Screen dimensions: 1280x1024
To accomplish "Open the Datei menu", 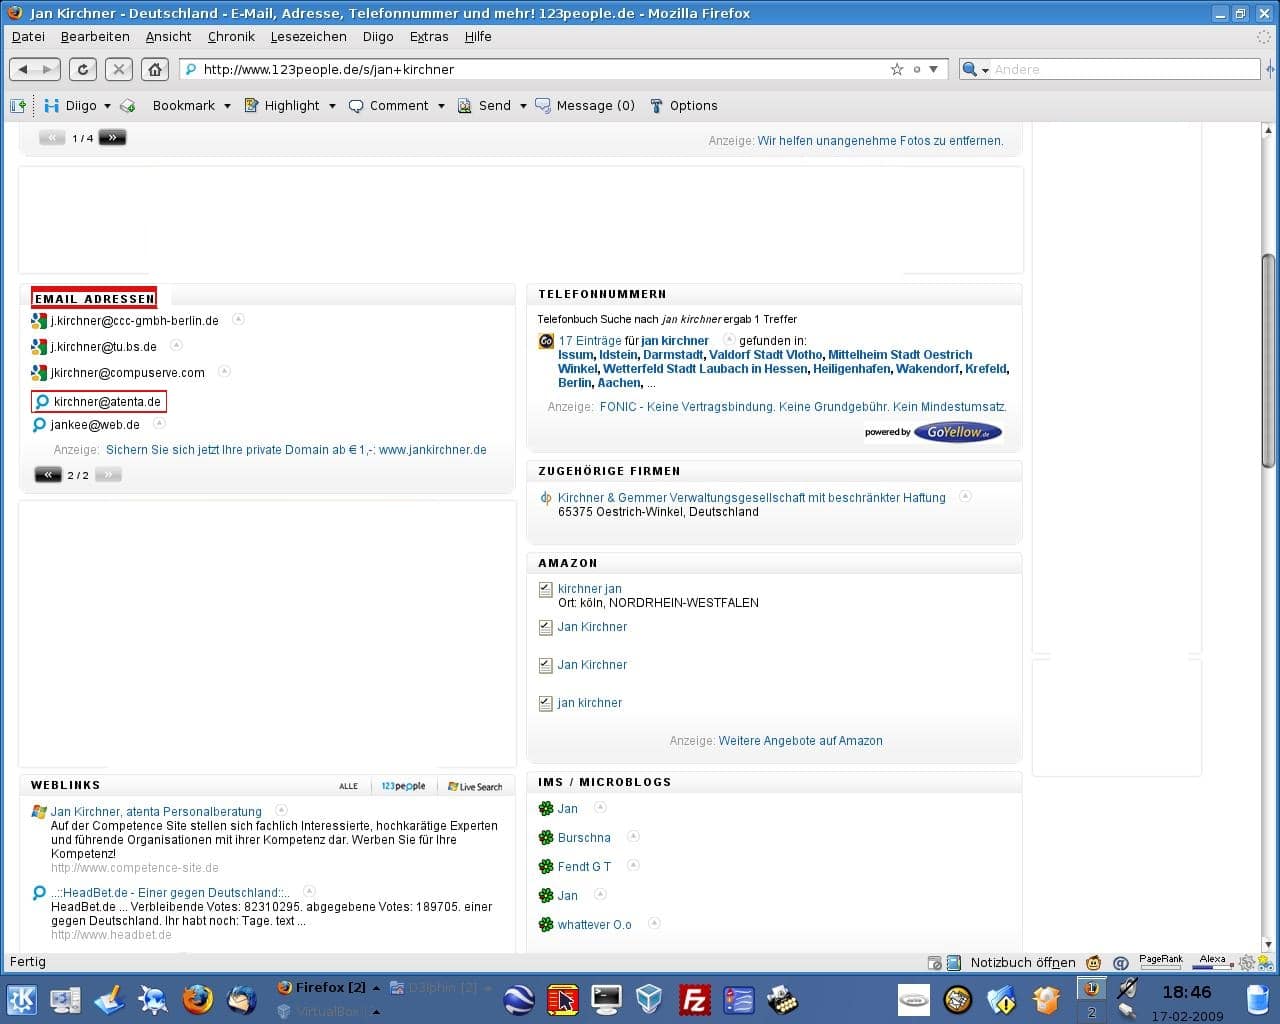I will click(x=28, y=36).
